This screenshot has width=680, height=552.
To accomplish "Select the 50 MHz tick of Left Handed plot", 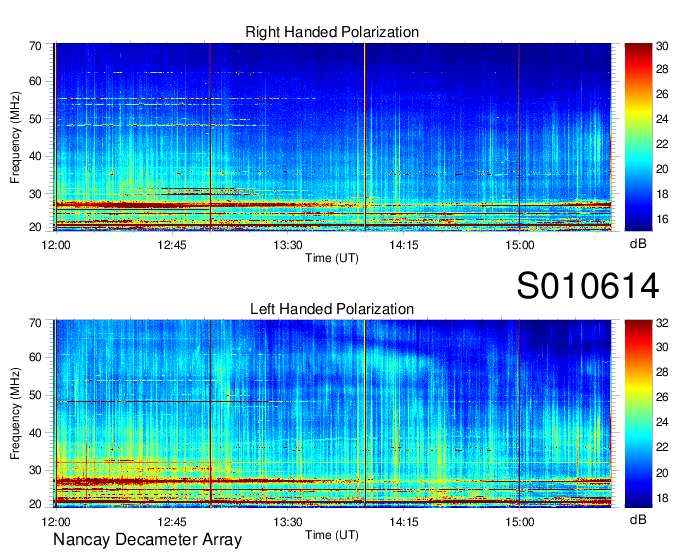I will pyautogui.click(x=36, y=395).
